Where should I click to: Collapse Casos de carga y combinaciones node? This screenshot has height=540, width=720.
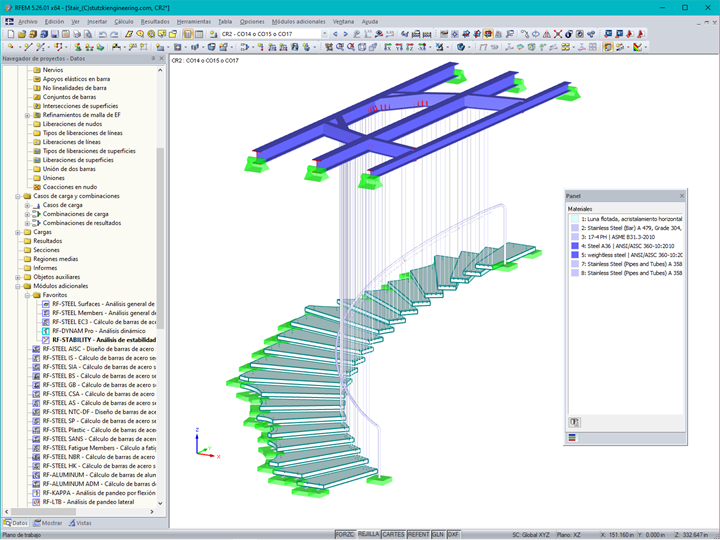(17, 196)
